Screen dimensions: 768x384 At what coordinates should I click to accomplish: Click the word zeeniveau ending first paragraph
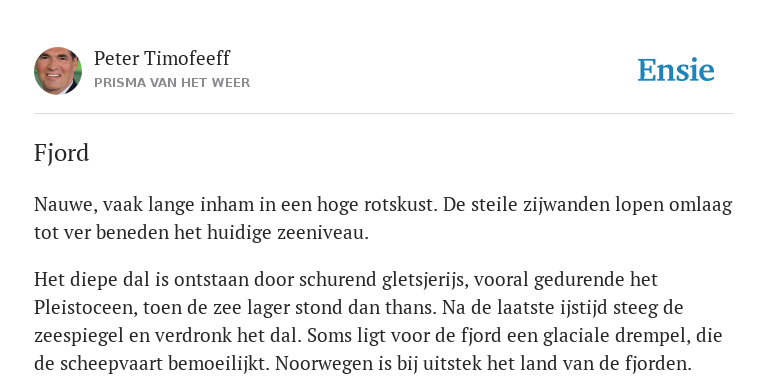click(323, 233)
